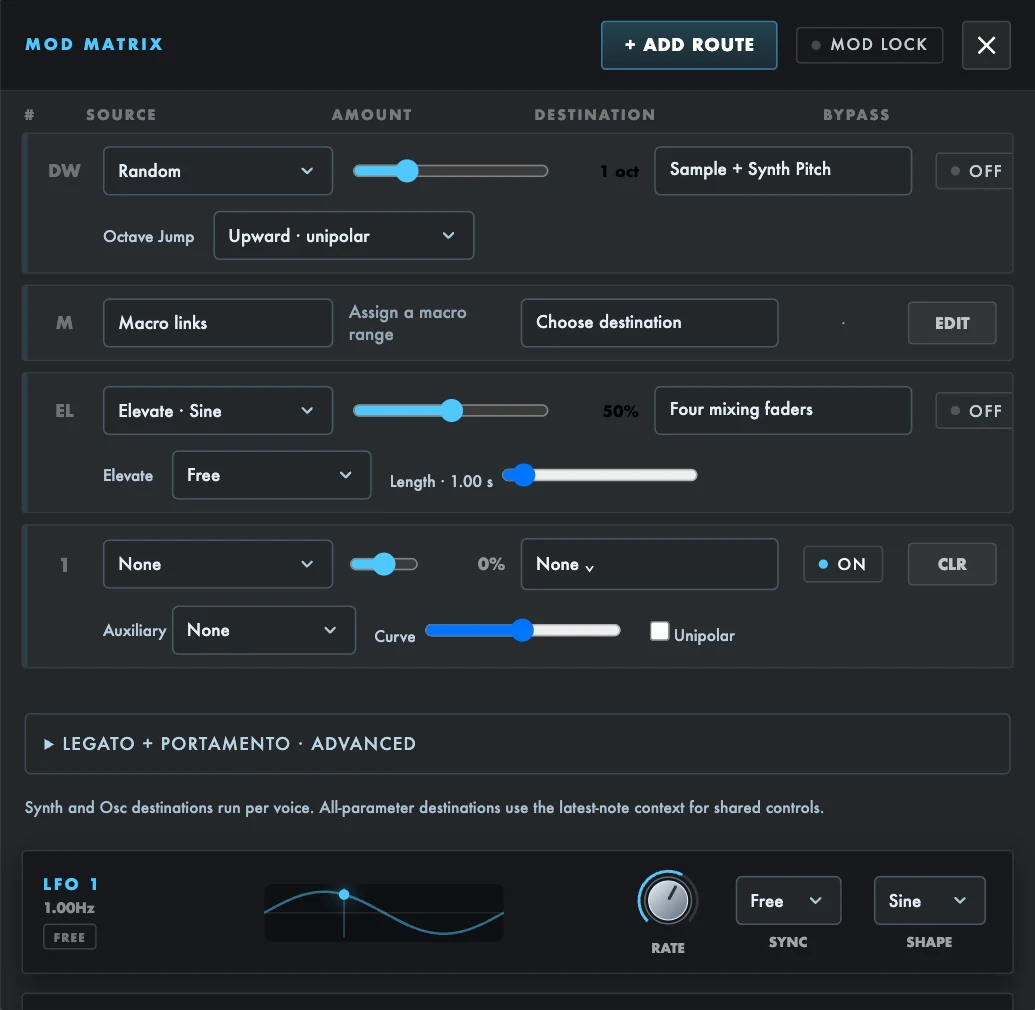Adjust the Random route amount slider

(x=451, y=171)
